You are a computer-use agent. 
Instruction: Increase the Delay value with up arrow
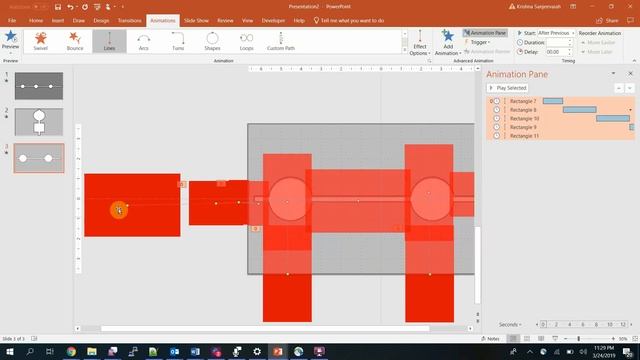pos(570,50)
